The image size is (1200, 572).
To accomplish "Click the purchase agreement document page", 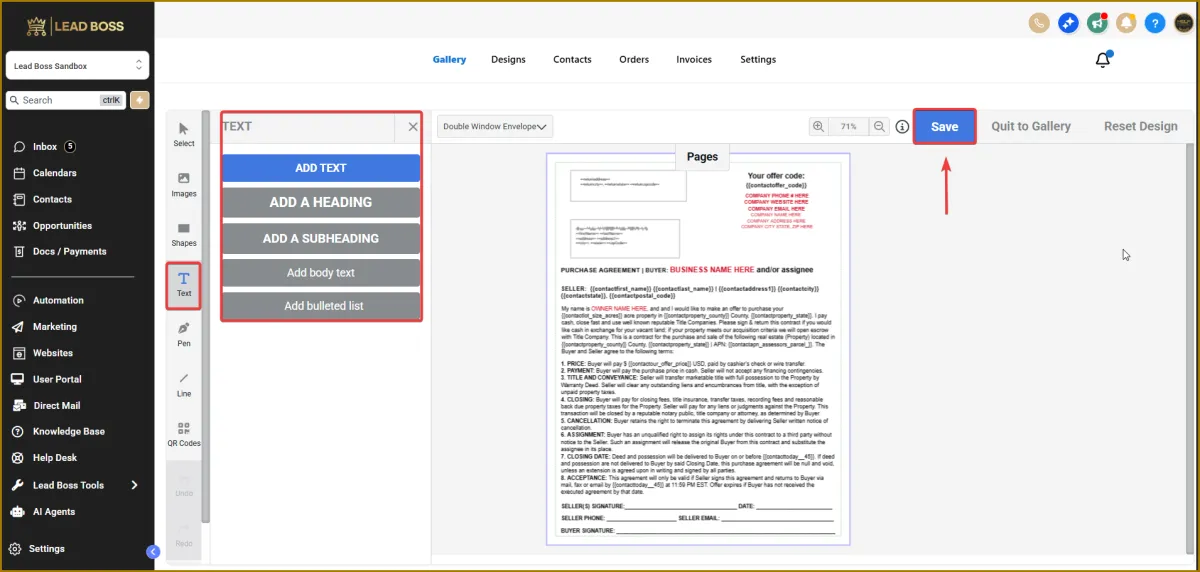I will (698, 349).
